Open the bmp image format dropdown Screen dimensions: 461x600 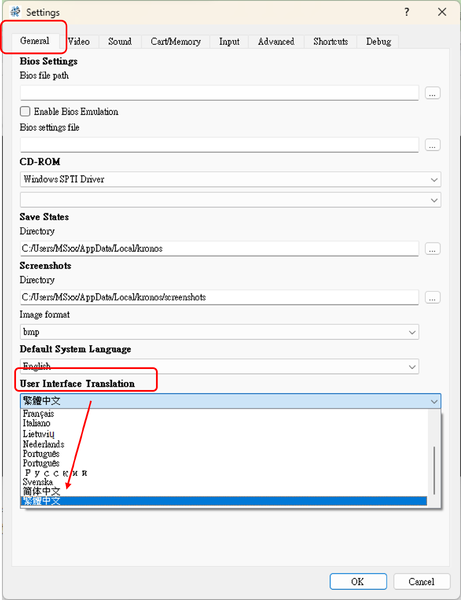pos(219,332)
